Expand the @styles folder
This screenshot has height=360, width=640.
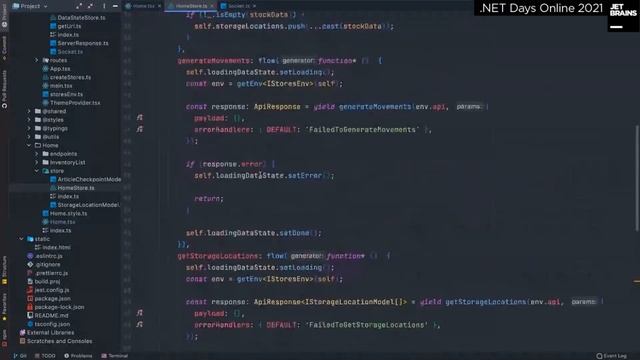[x=29, y=120]
